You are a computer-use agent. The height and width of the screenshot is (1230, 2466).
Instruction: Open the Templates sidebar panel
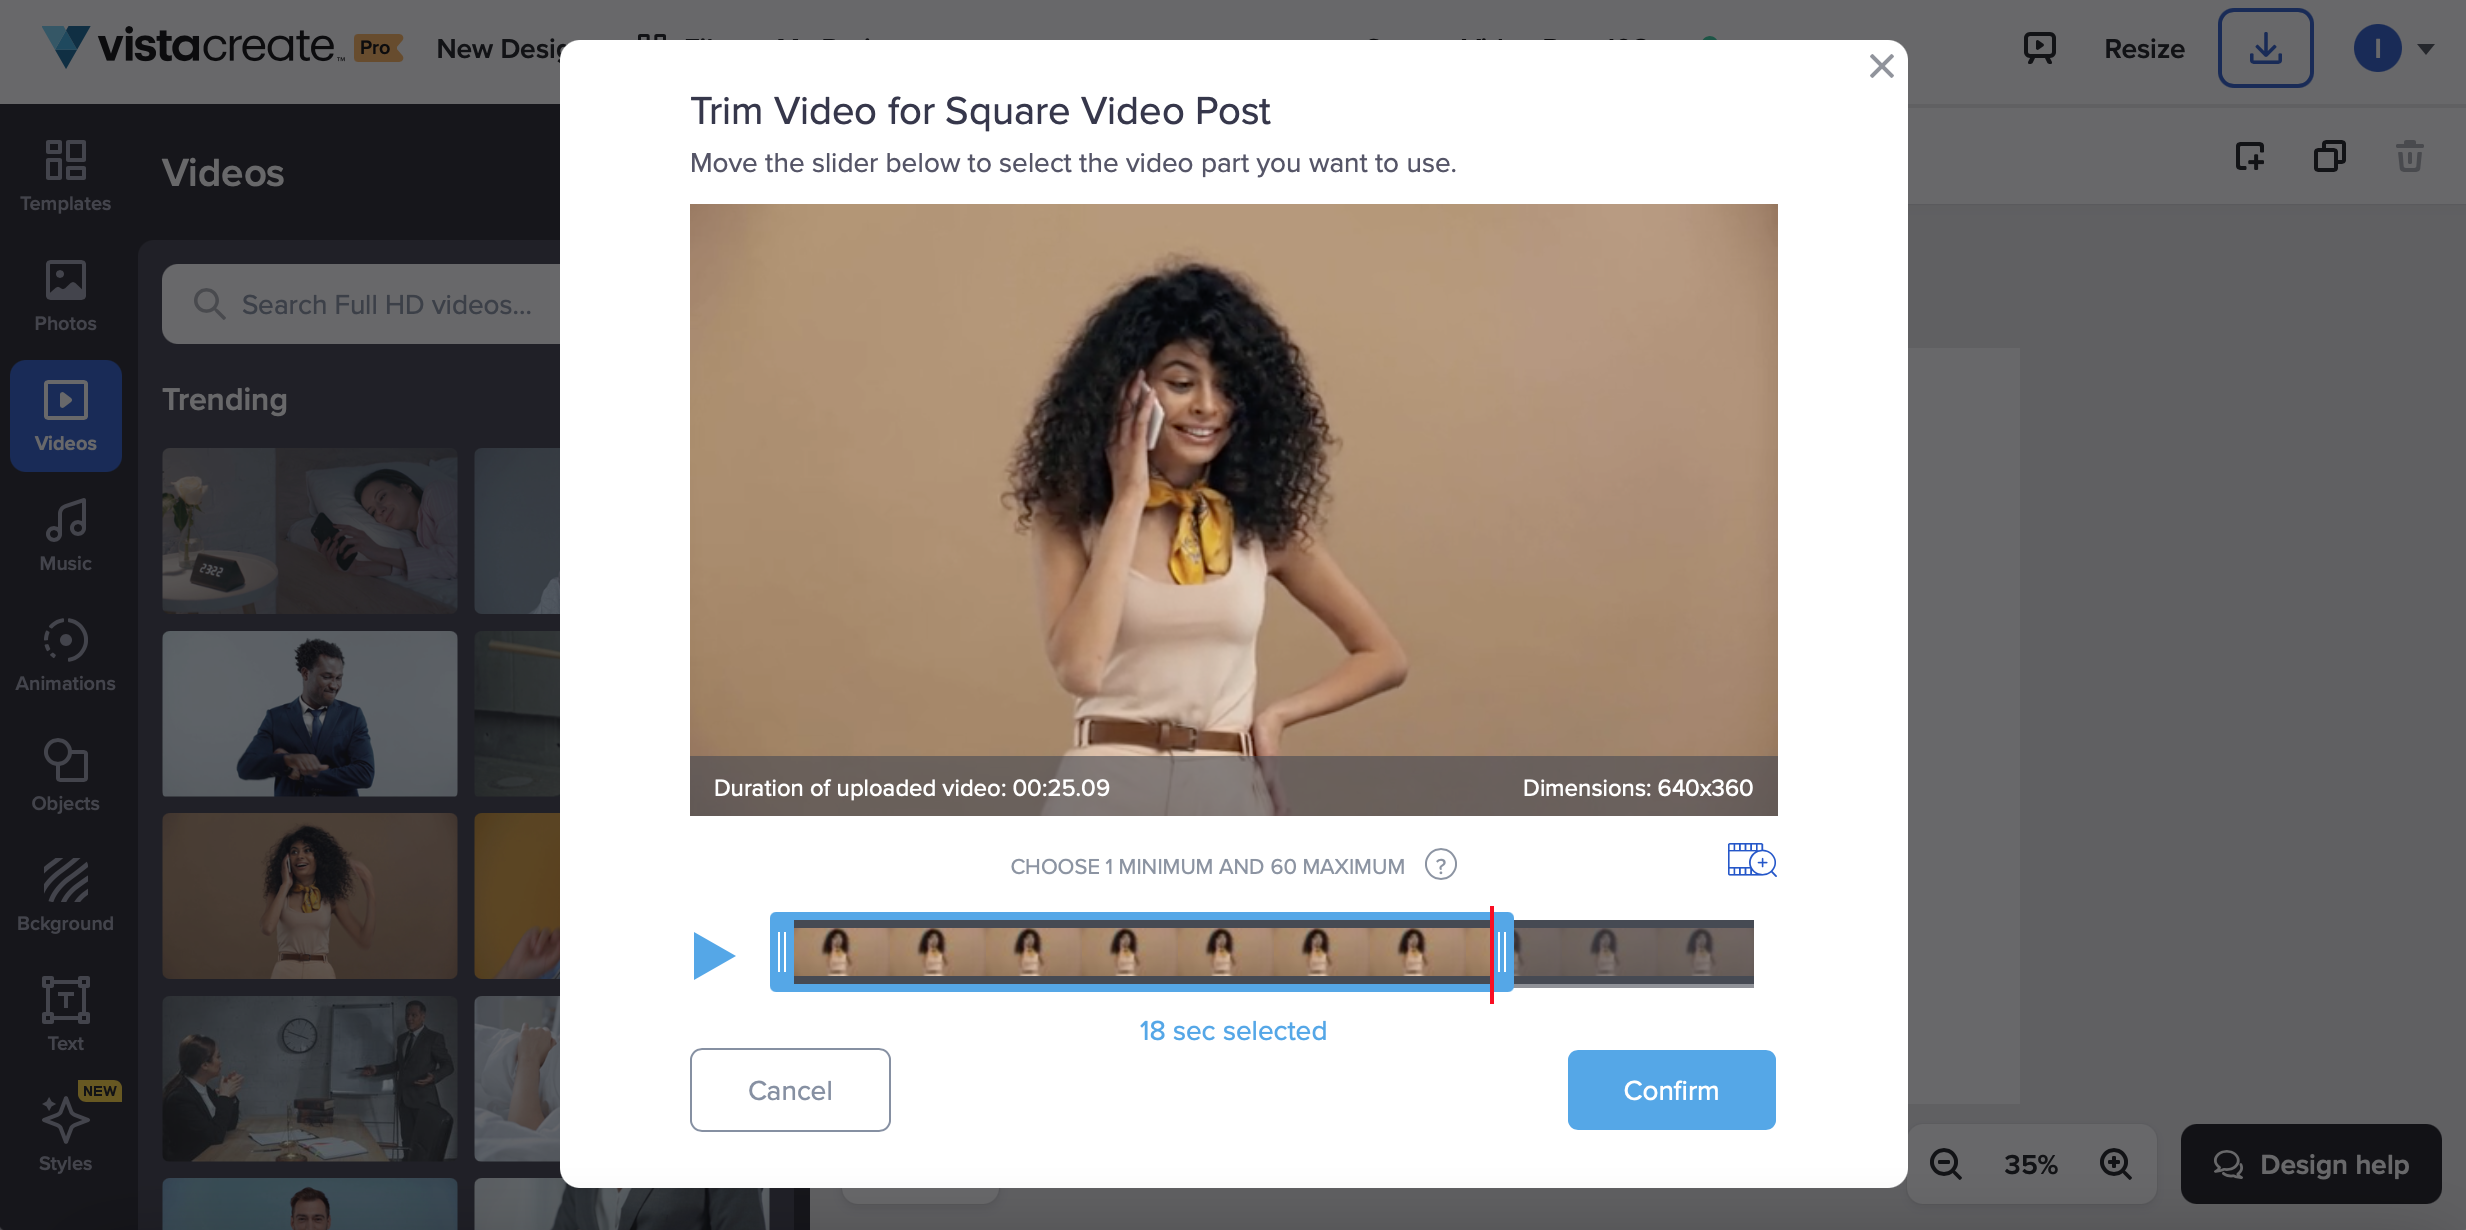65,176
